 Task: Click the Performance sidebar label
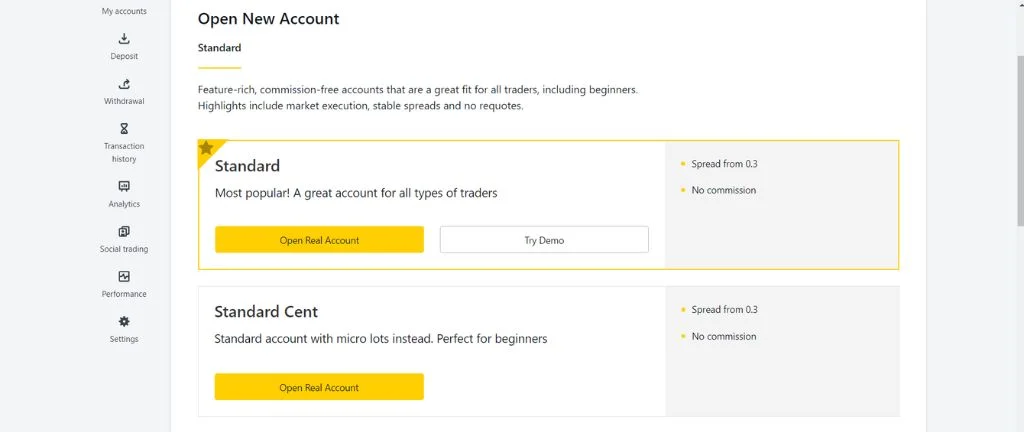(x=124, y=294)
